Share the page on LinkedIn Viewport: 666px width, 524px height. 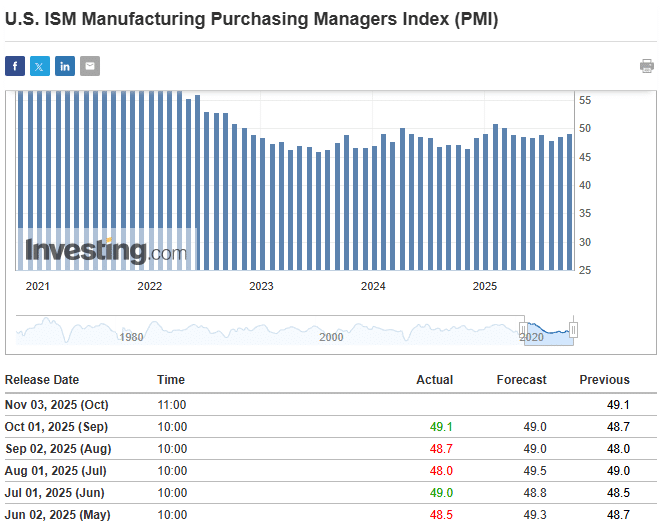point(65,66)
